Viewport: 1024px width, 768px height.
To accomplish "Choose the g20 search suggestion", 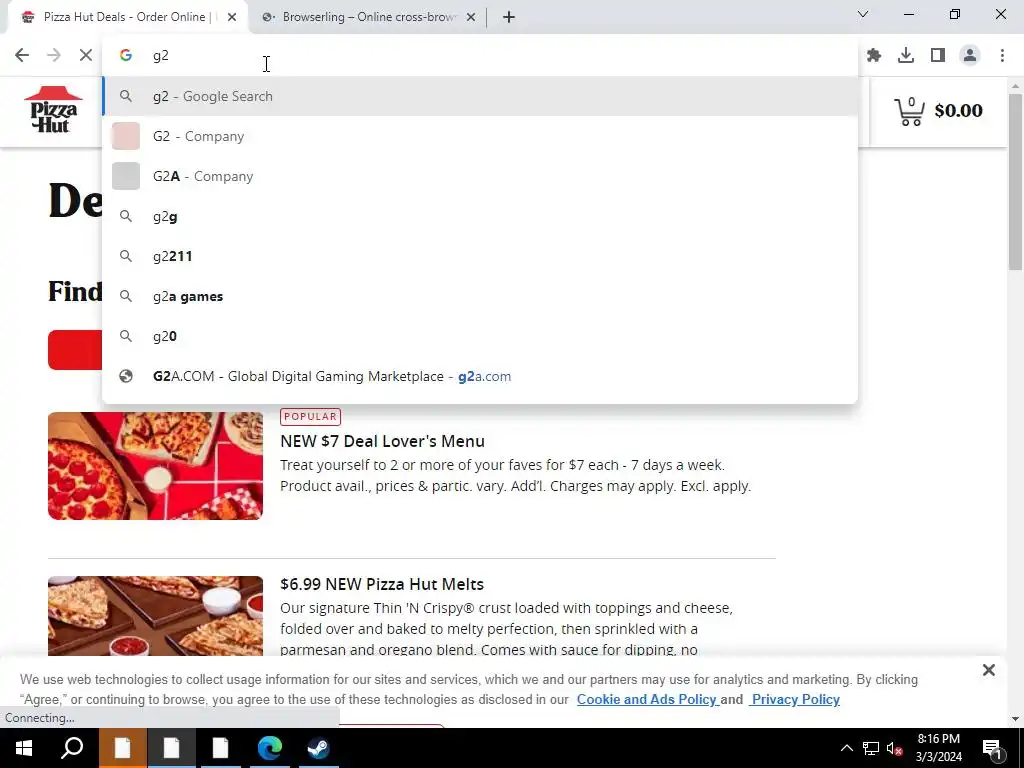I will pos(480,336).
